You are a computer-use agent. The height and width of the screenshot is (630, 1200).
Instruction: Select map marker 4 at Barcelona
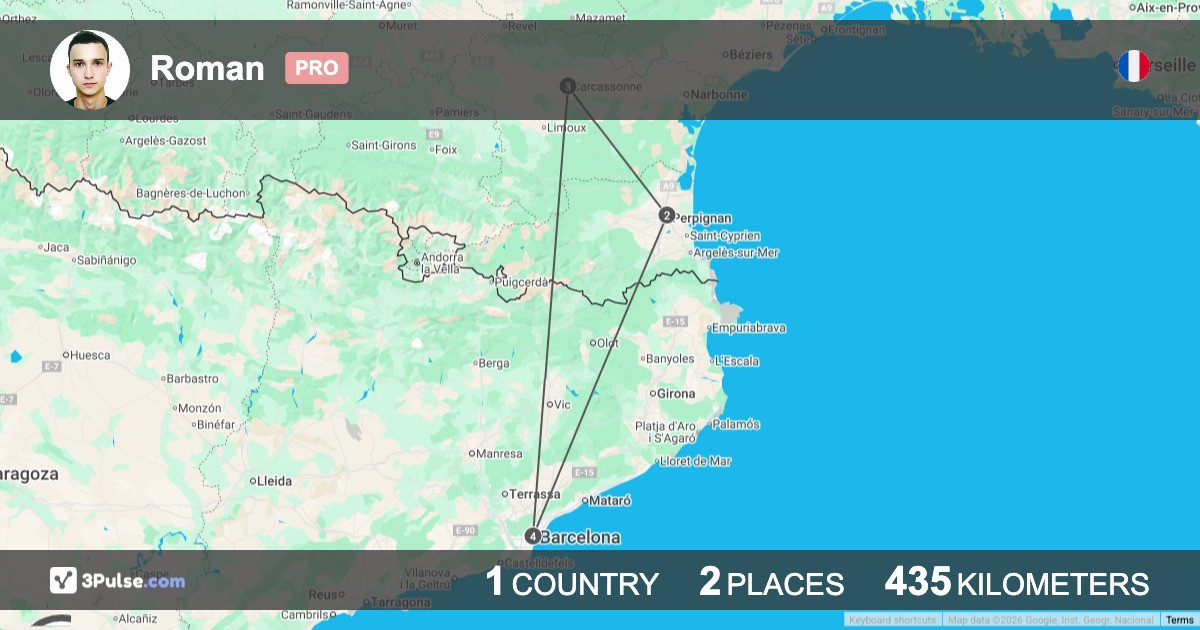pos(533,536)
